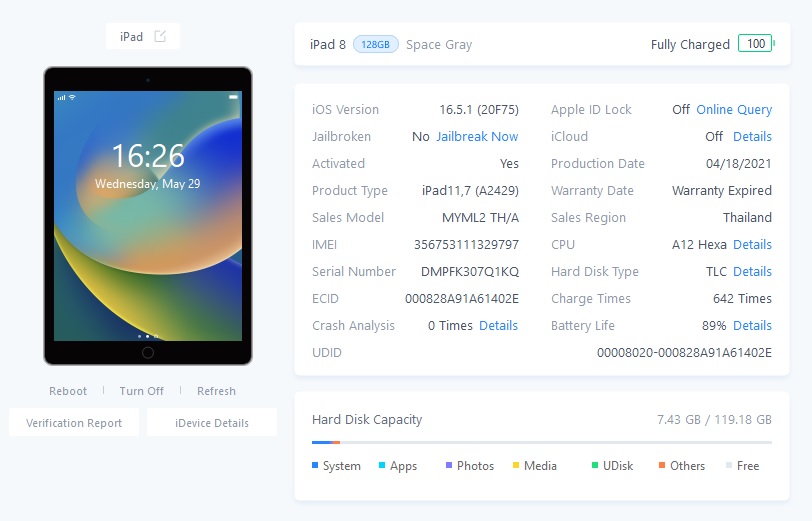View iCloud Details link
812x521 pixels.
752,137
